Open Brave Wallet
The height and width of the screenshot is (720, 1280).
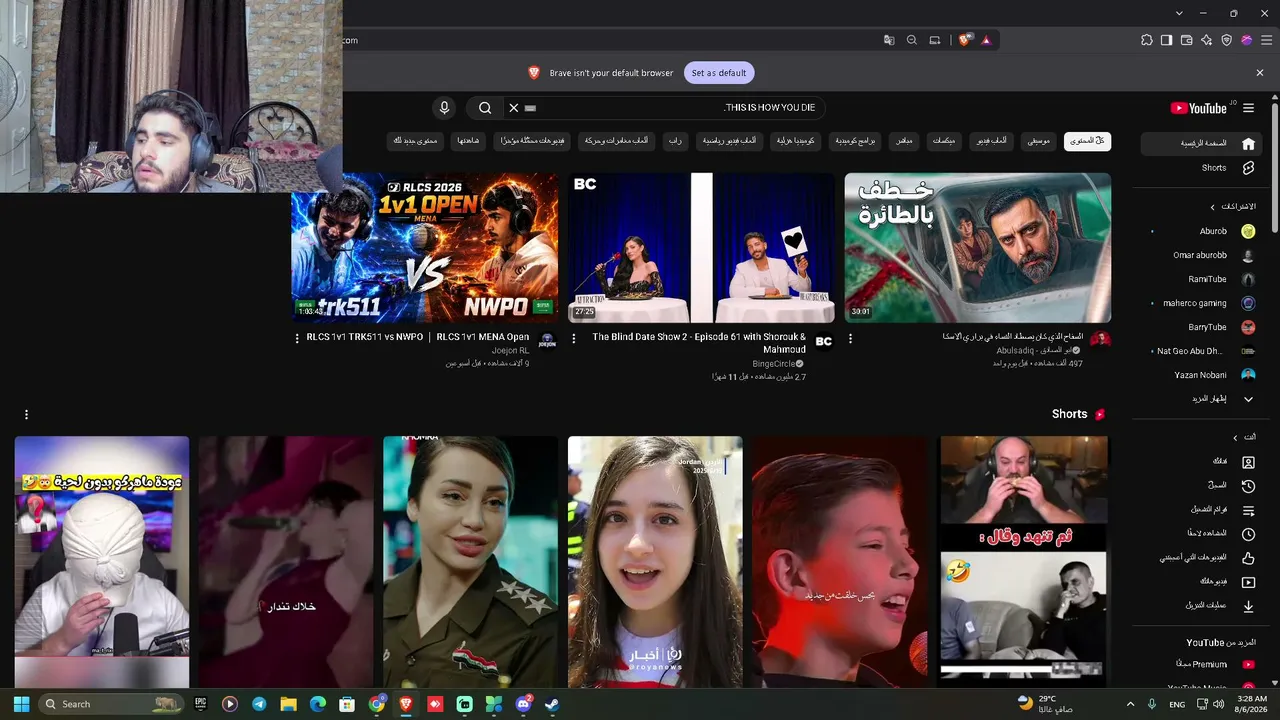pos(1187,40)
